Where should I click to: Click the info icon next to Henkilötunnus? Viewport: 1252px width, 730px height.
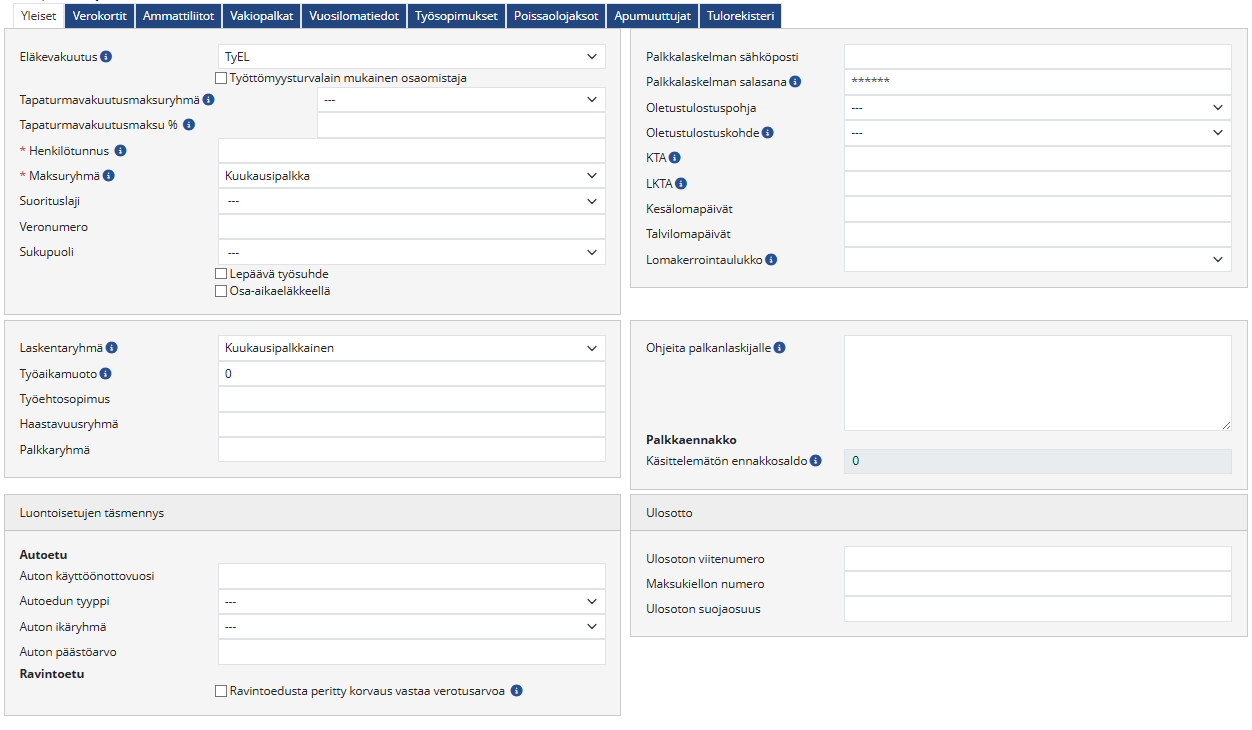pyautogui.click(x=120, y=151)
